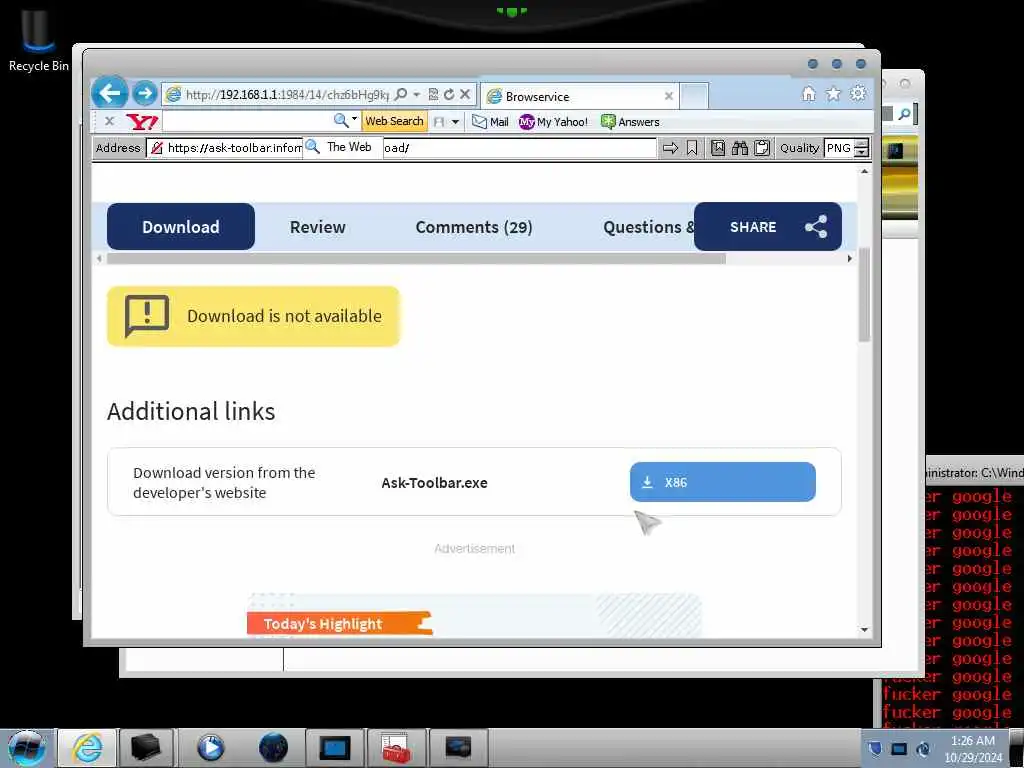Click the search icon in the background window
This screenshot has height=768, width=1024.
904,114
